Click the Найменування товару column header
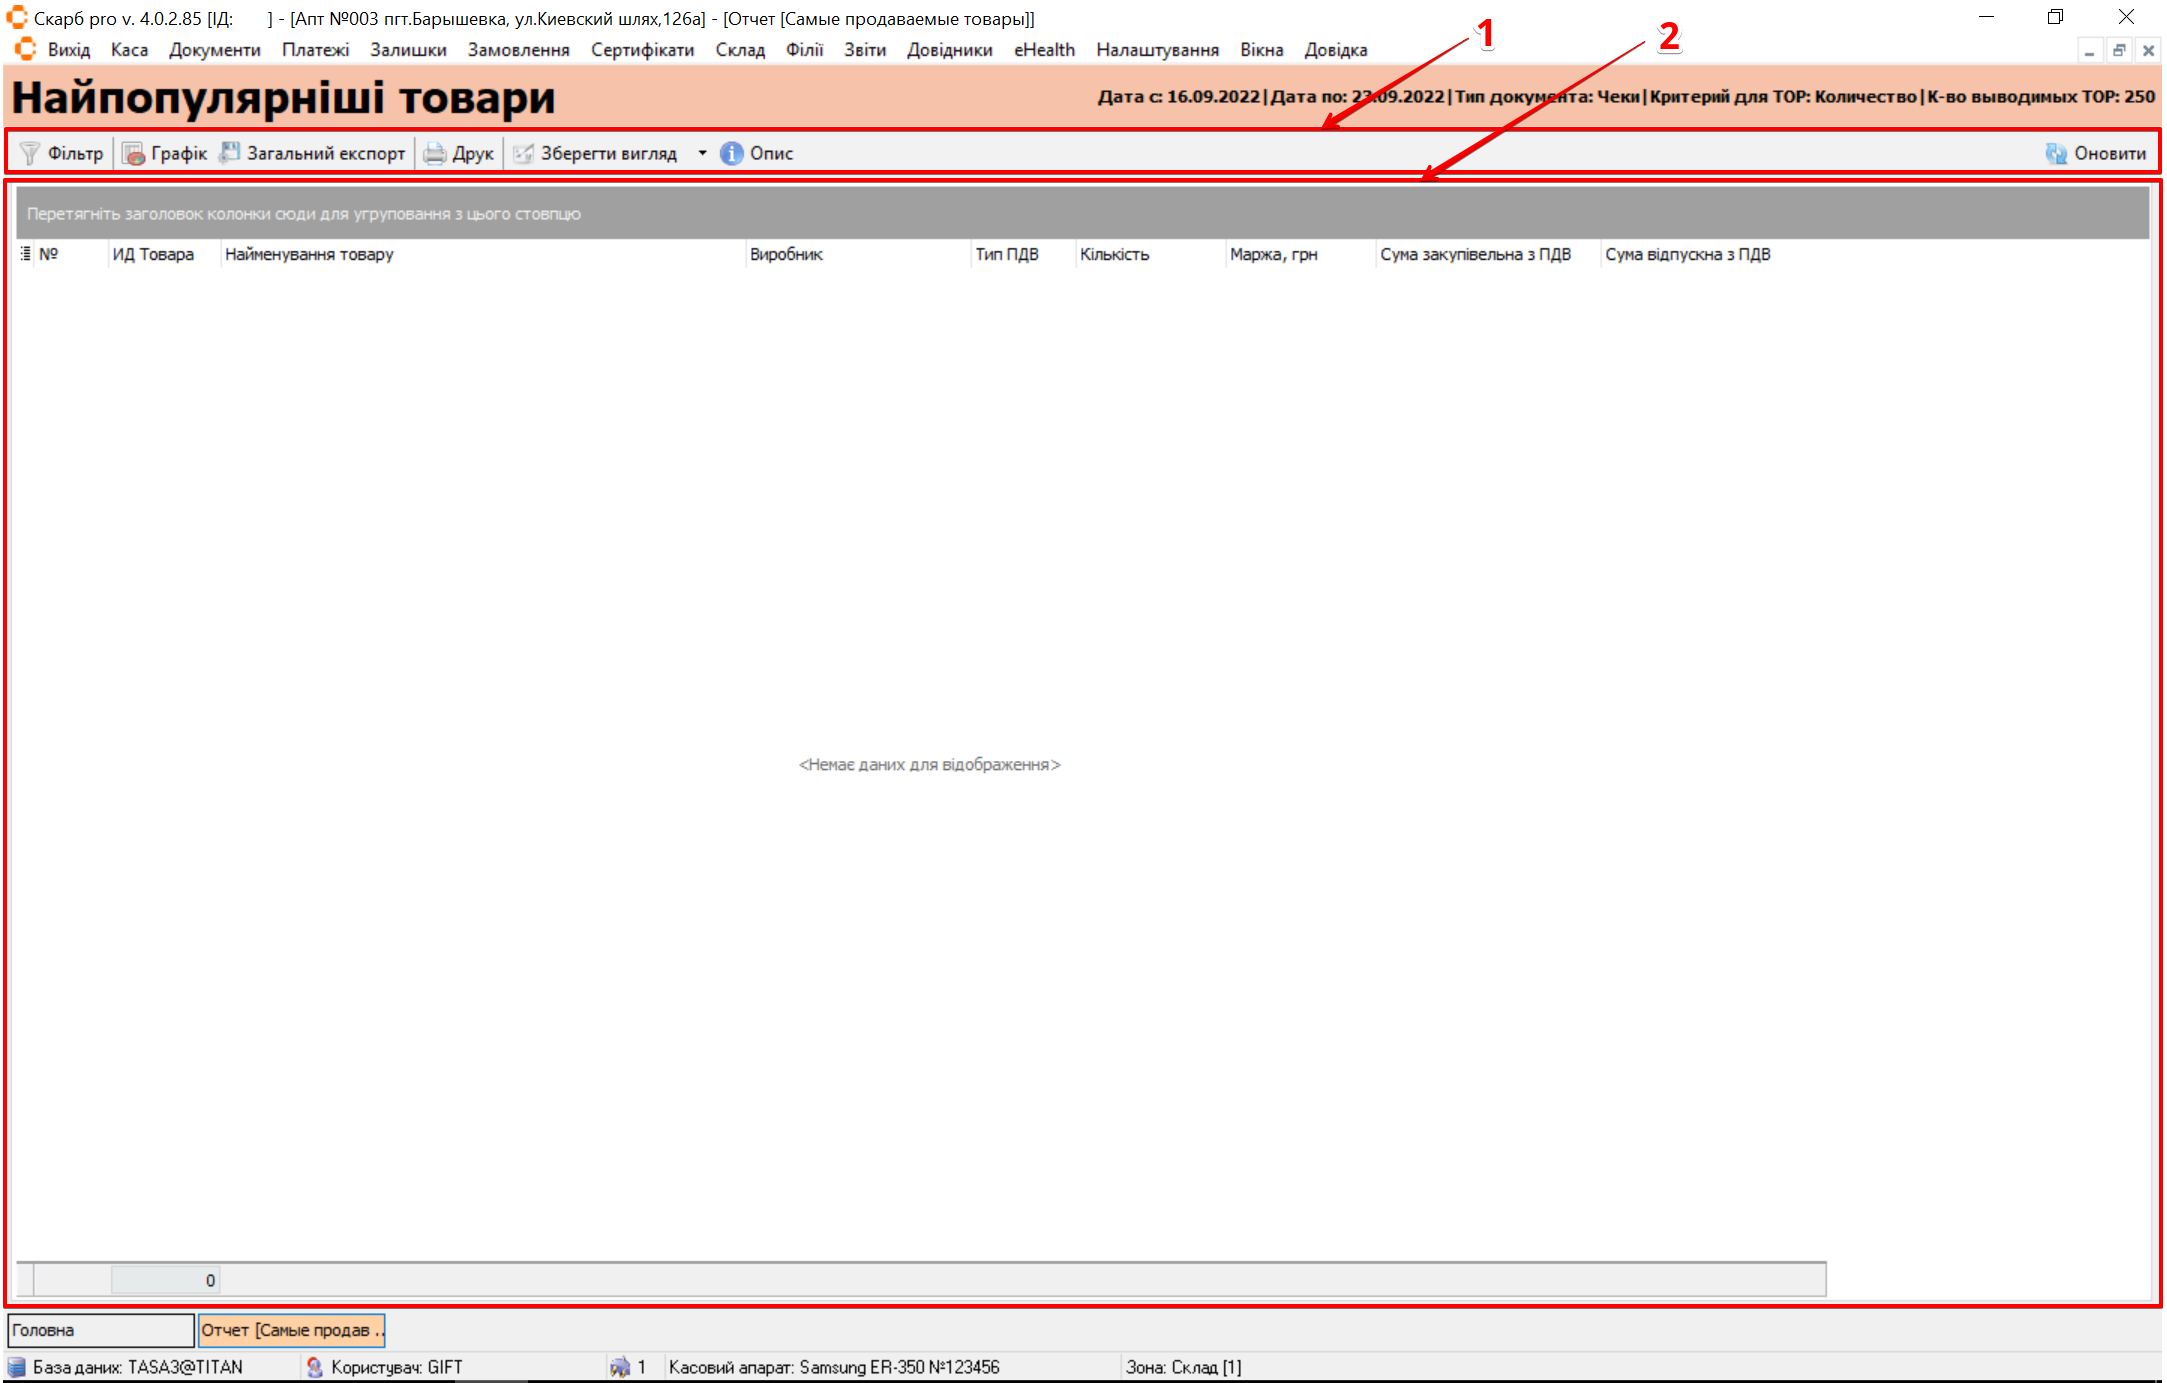The height and width of the screenshot is (1383, 2167). click(x=309, y=254)
